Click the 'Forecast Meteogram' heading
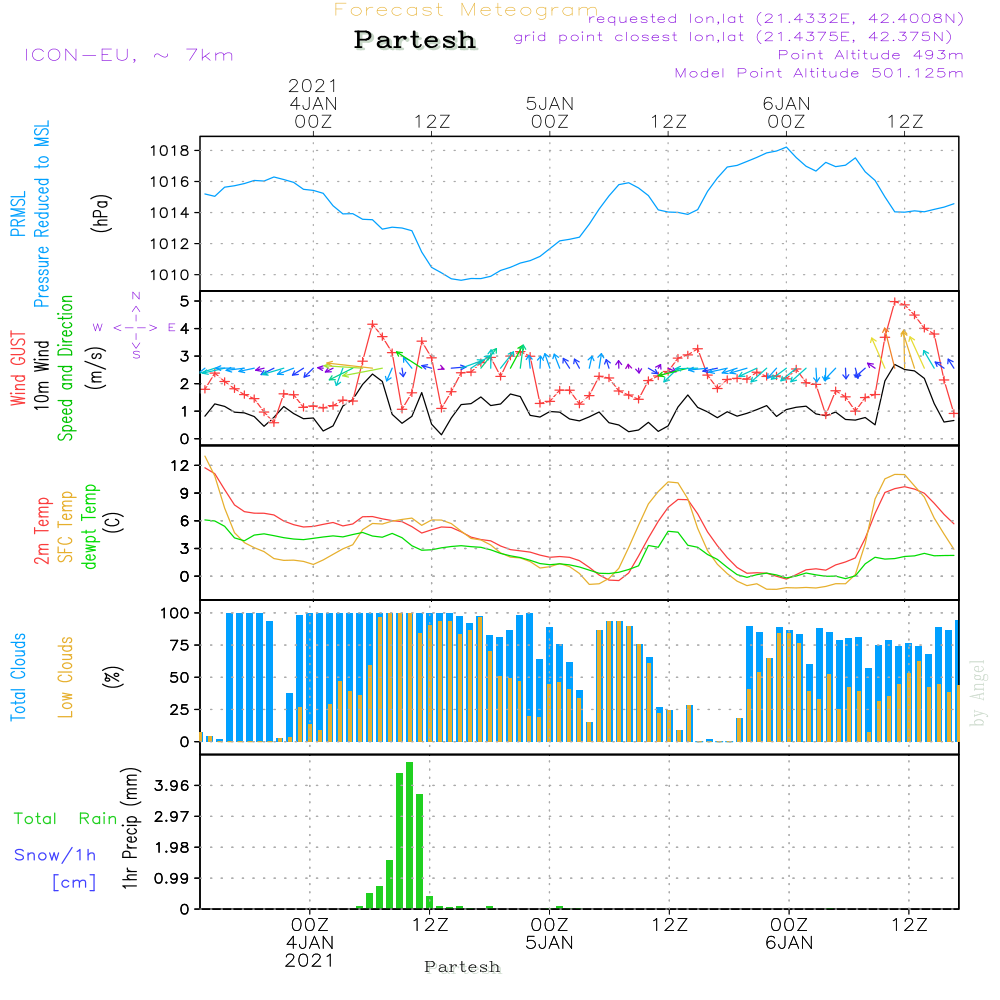The image size is (1000, 1000). (466, 10)
